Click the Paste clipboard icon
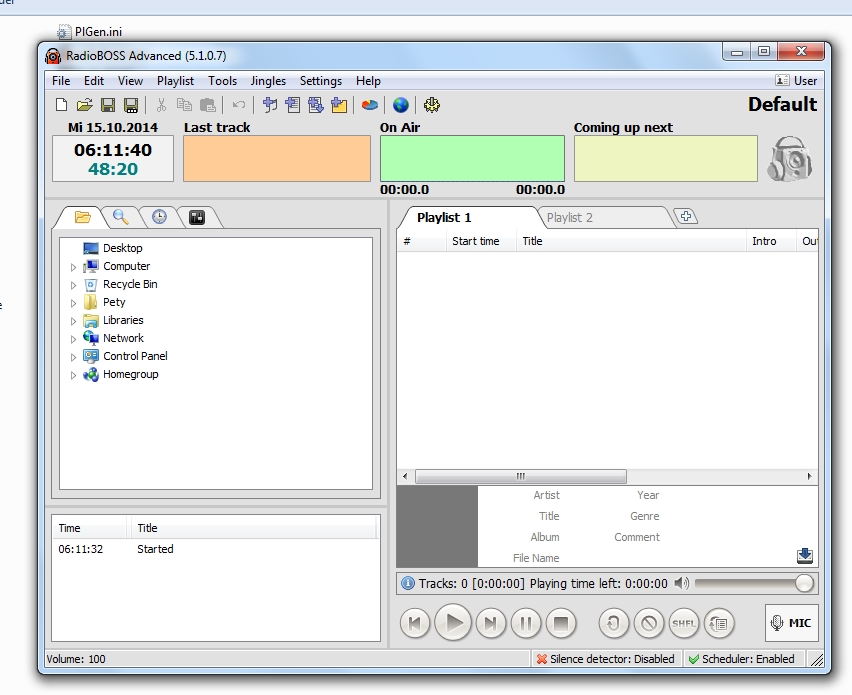852x695 pixels. pos(208,105)
